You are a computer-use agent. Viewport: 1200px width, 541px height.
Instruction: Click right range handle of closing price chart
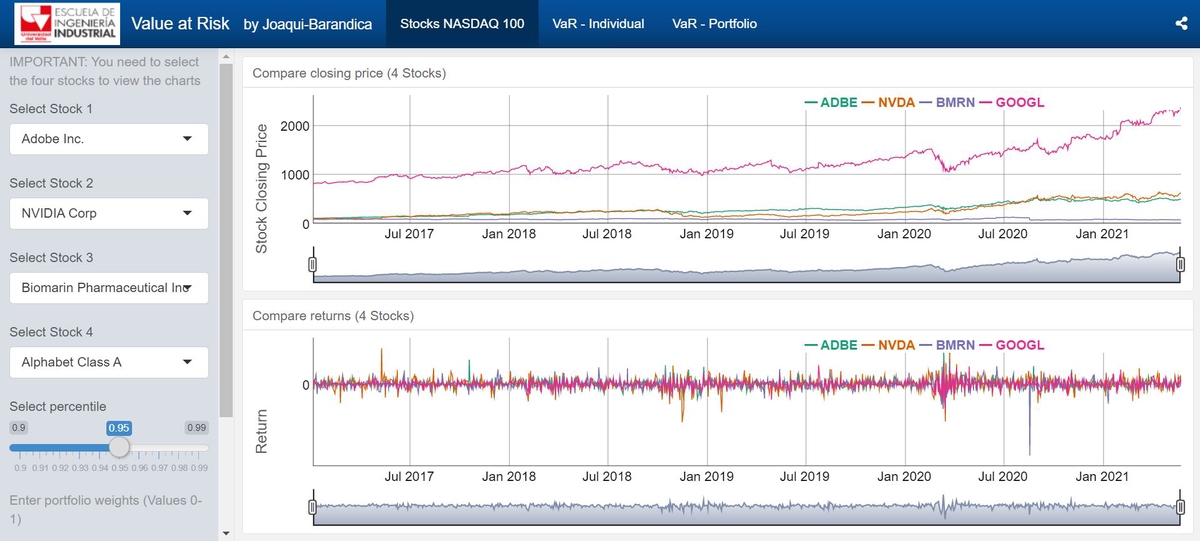[1182, 264]
